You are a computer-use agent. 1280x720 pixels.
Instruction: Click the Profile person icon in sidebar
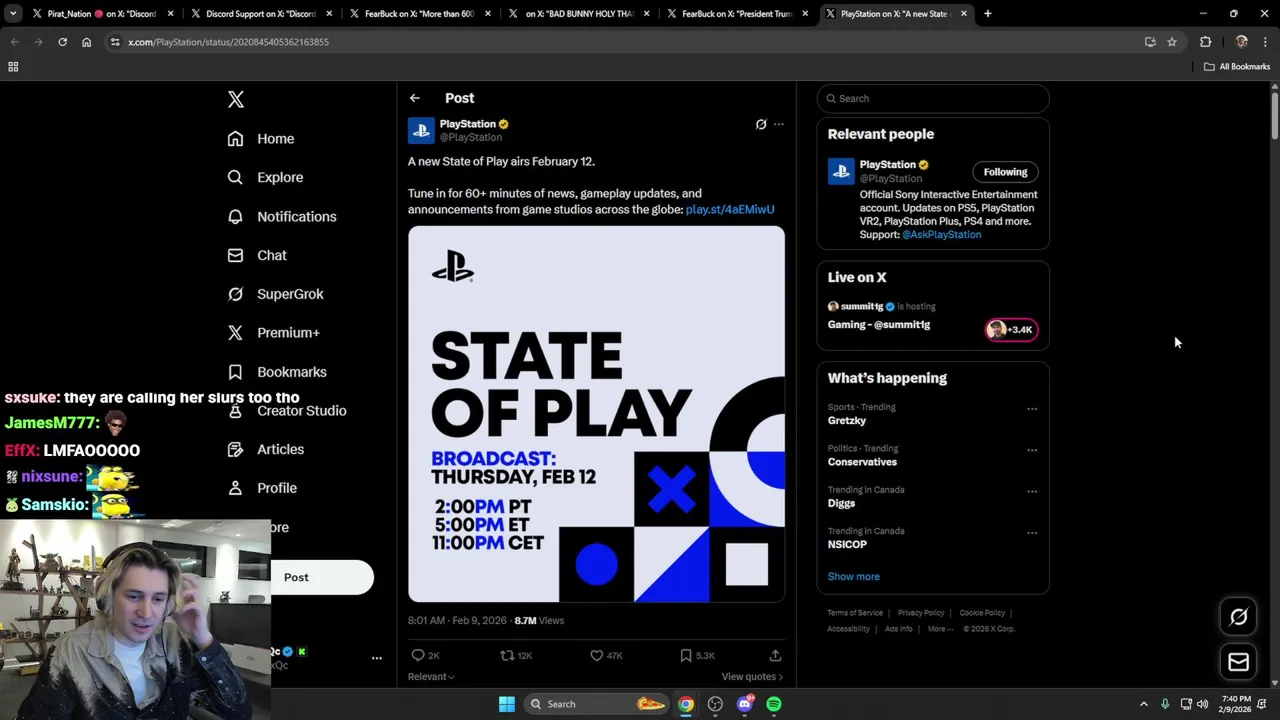(x=235, y=488)
